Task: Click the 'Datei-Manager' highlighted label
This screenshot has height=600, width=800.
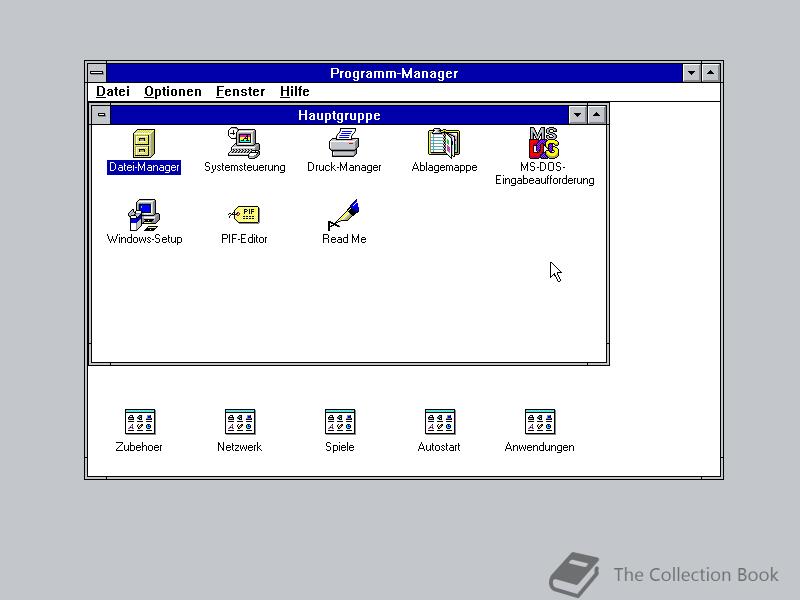Action: tap(144, 167)
